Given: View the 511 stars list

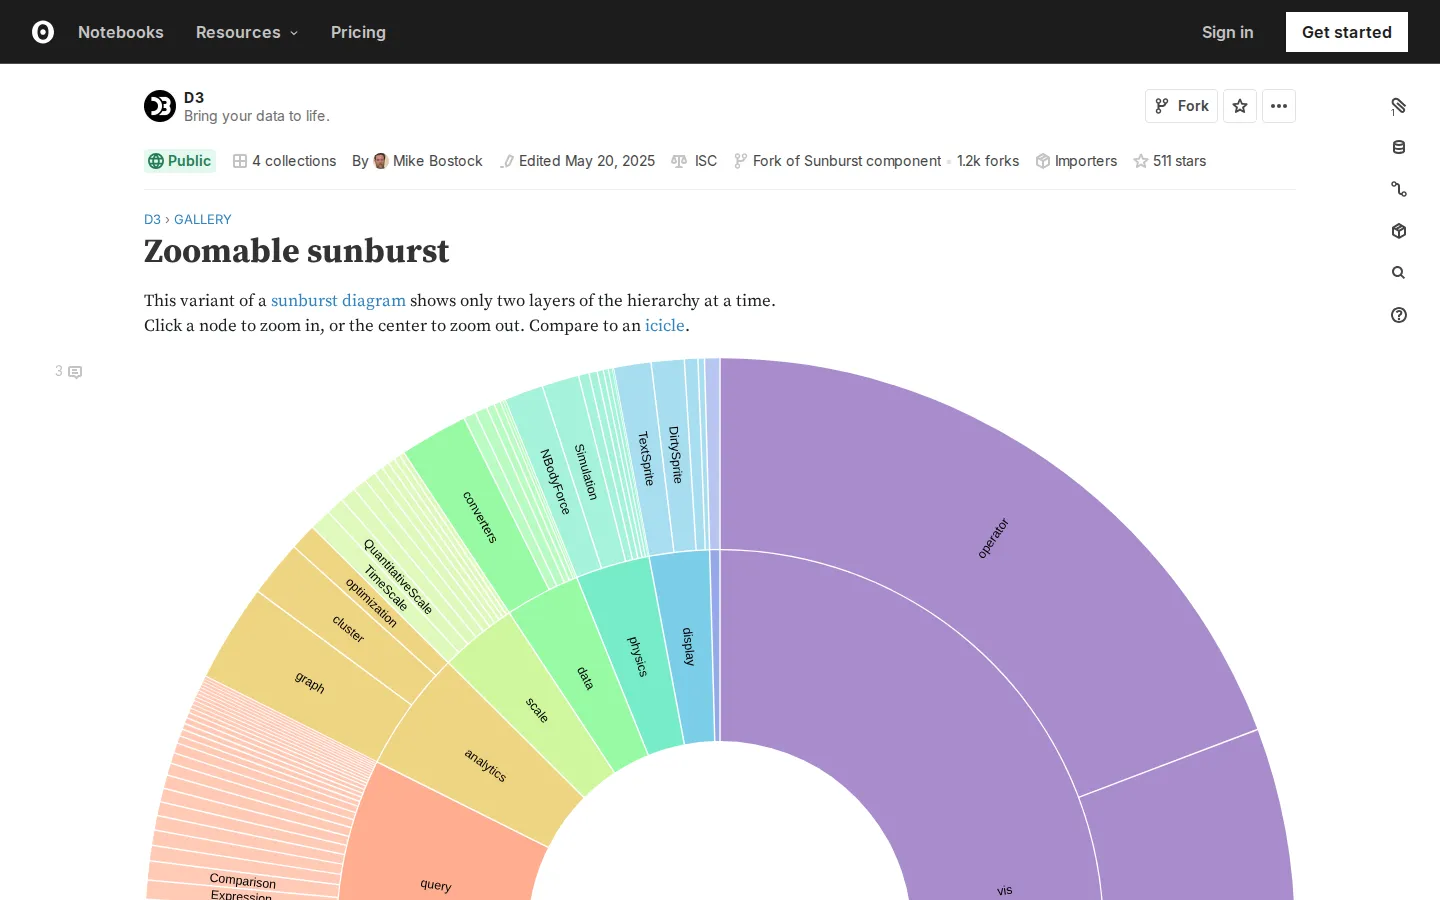Looking at the screenshot, I should coord(1170,161).
